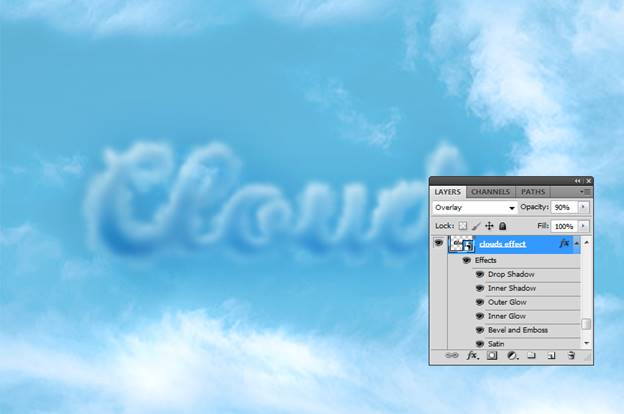Open the Opacity slider arrow
Screen dimensions: 624x414
click(583, 207)
